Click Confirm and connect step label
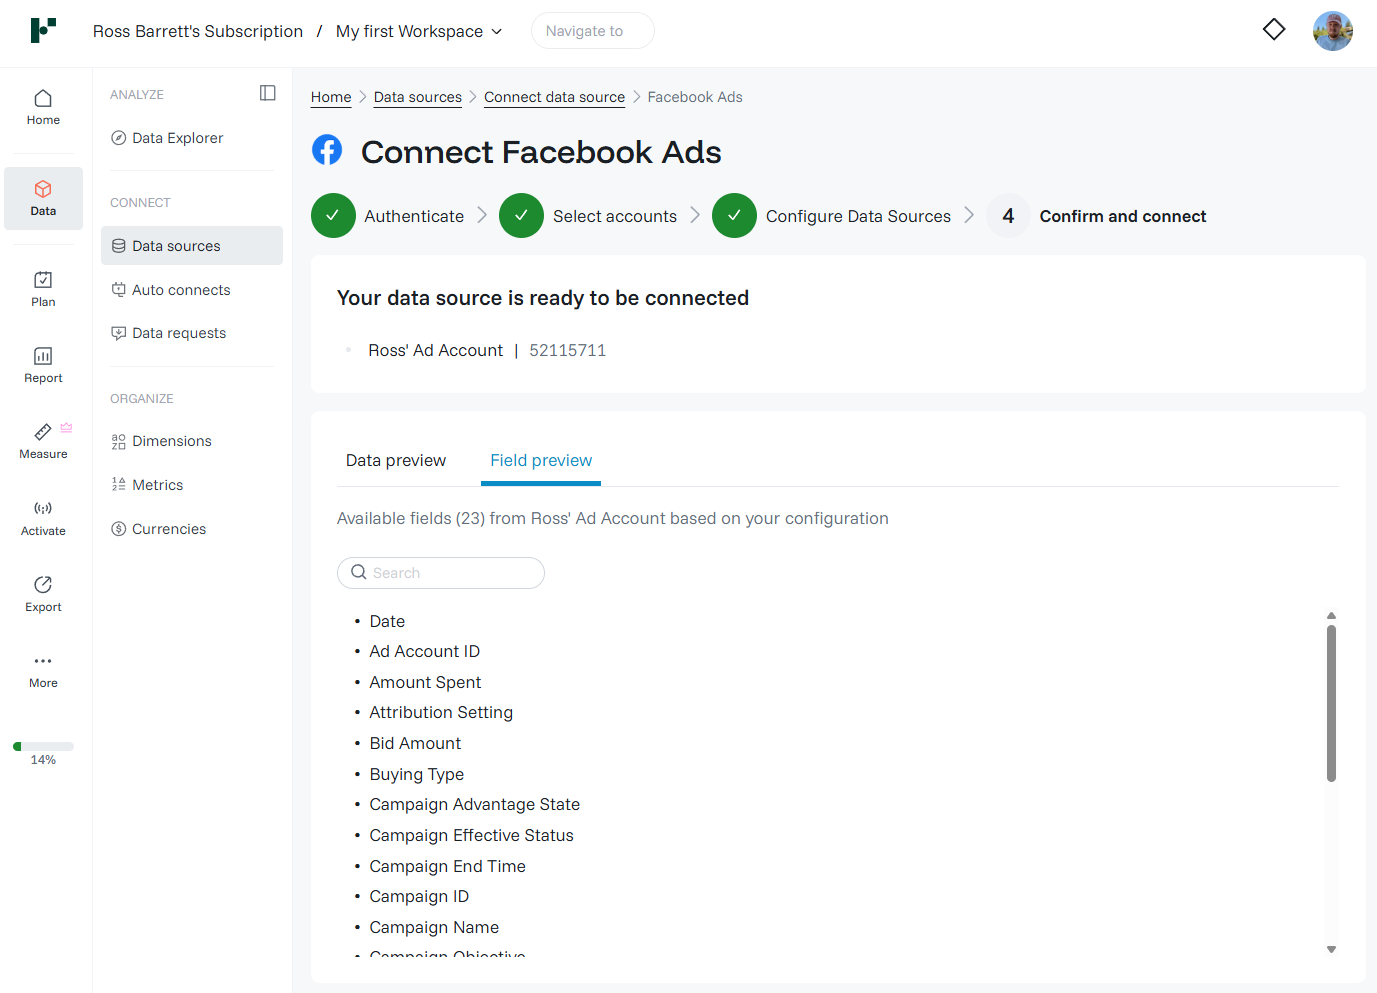 pos(1123,216)
